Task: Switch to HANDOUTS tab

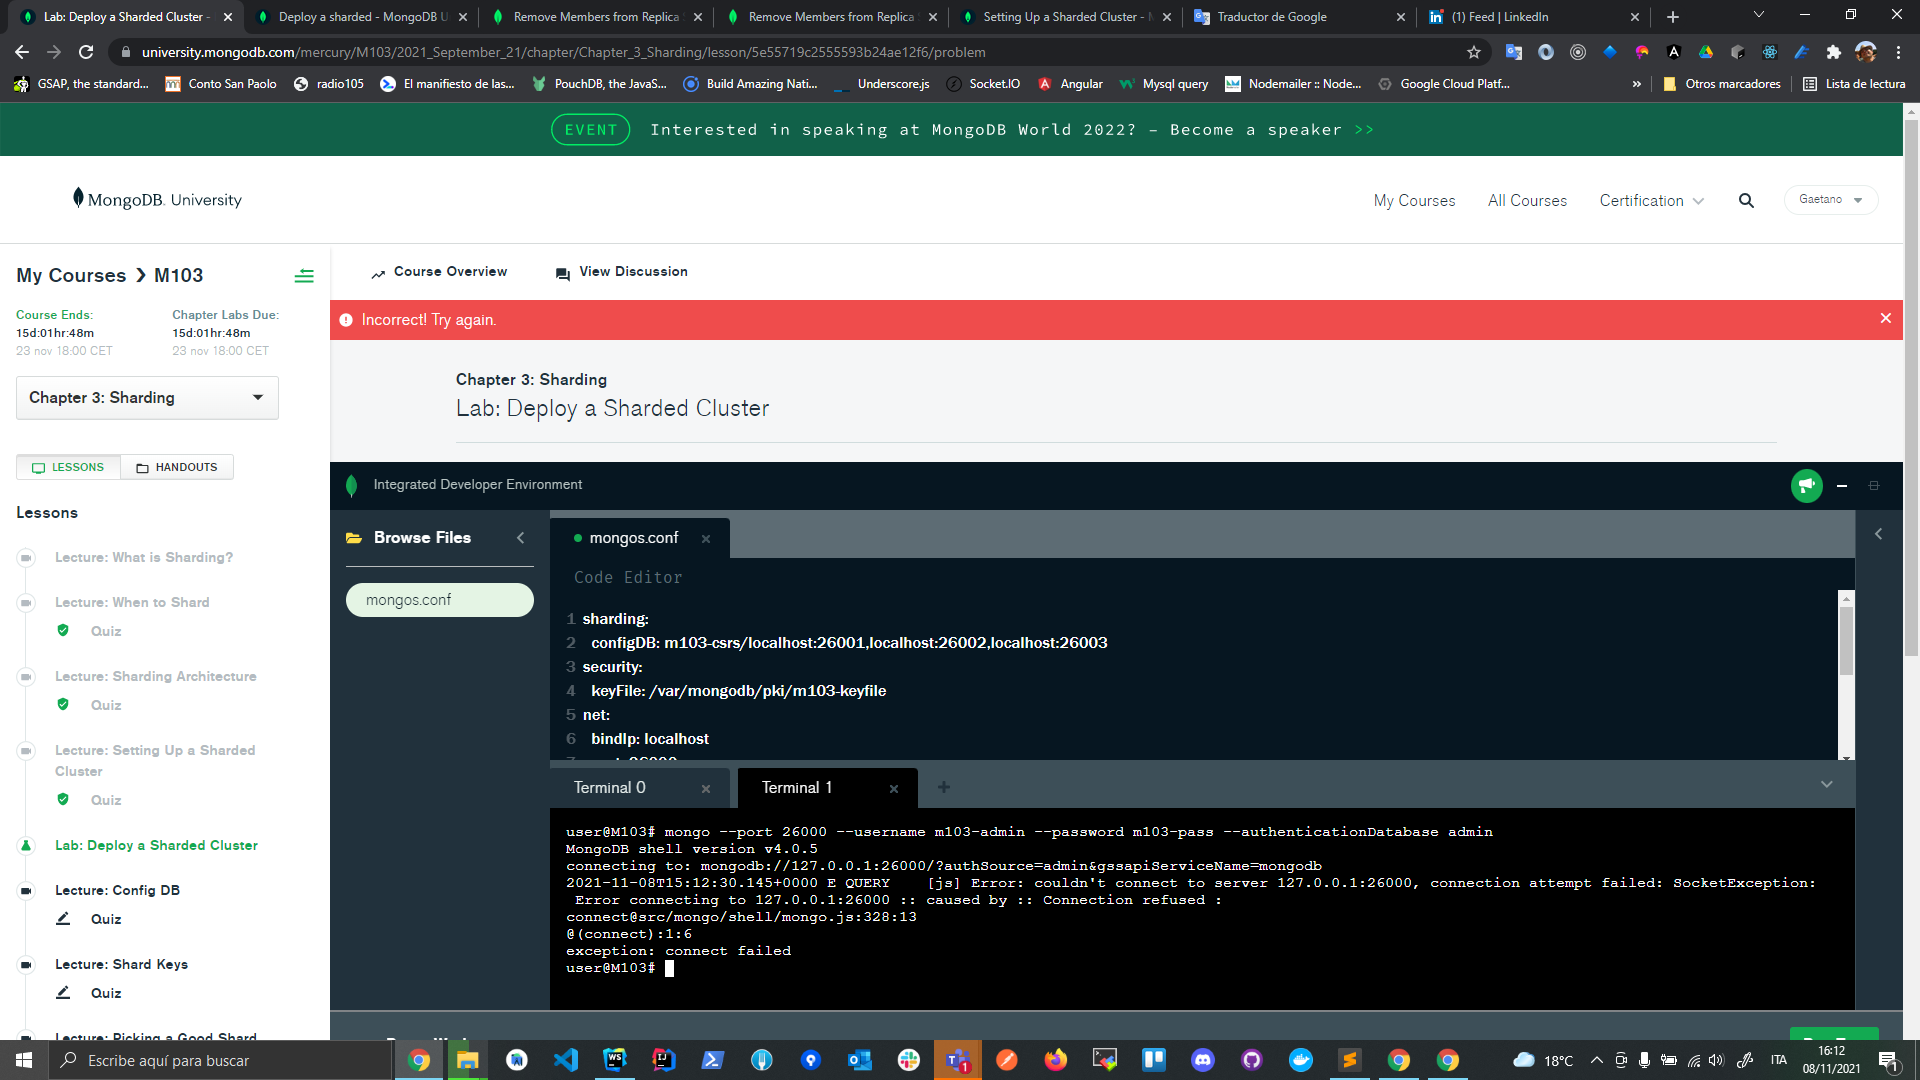Action: coord(177,467)
